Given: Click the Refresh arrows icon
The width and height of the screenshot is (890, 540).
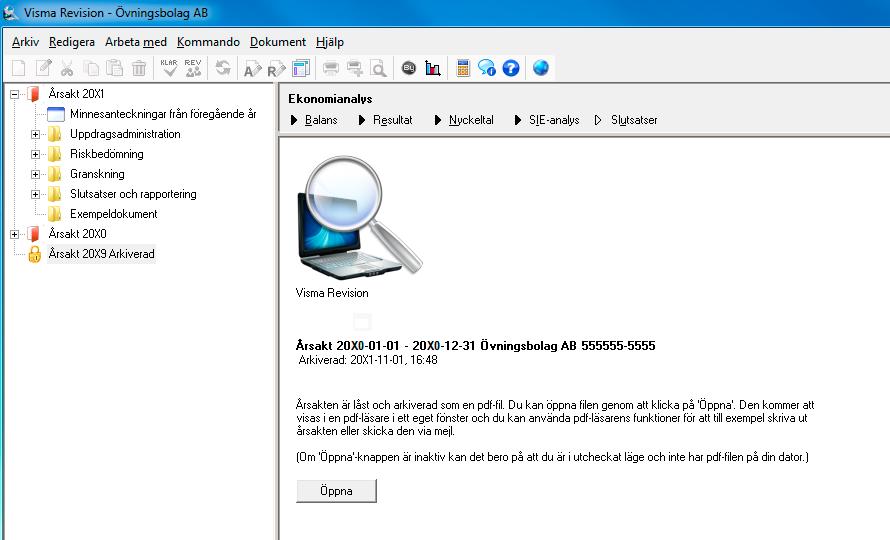Looking at the screenshot, I should point(223,68).
